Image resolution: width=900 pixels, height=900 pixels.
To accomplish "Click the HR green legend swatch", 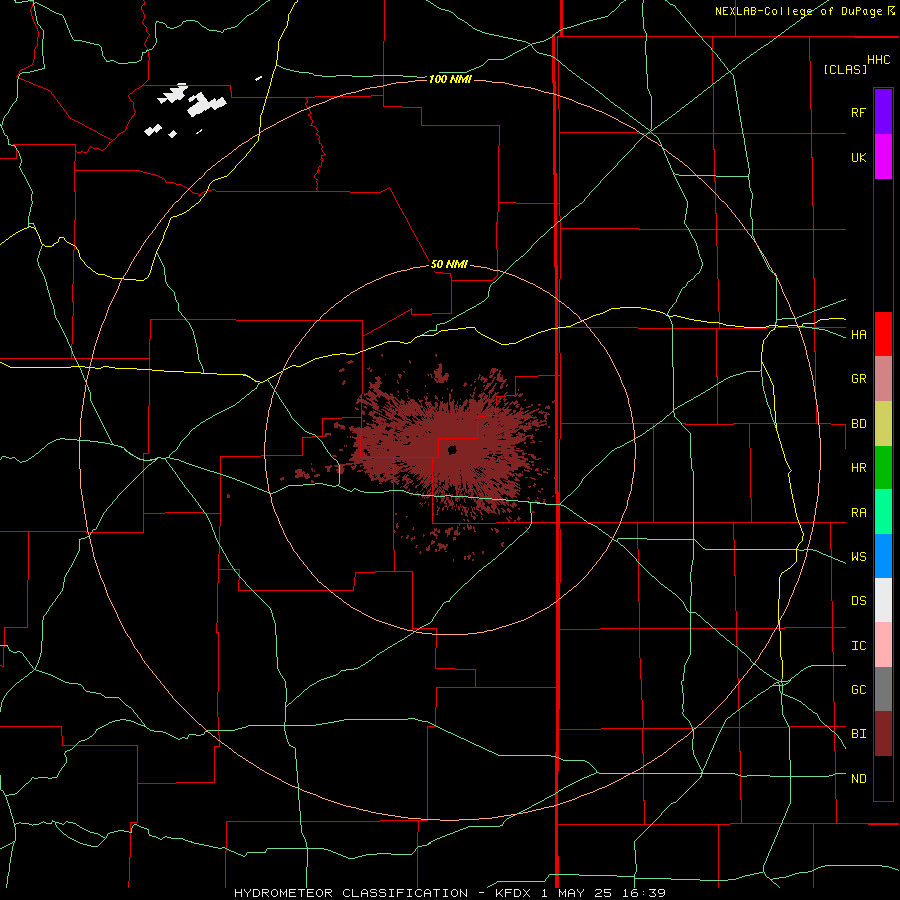I will (883, 467).
